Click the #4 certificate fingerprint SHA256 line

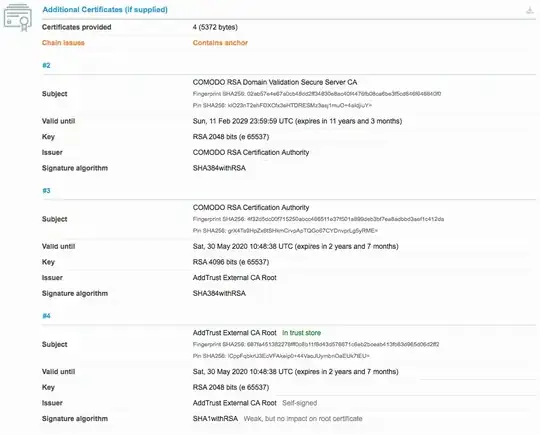click(316, 344)
